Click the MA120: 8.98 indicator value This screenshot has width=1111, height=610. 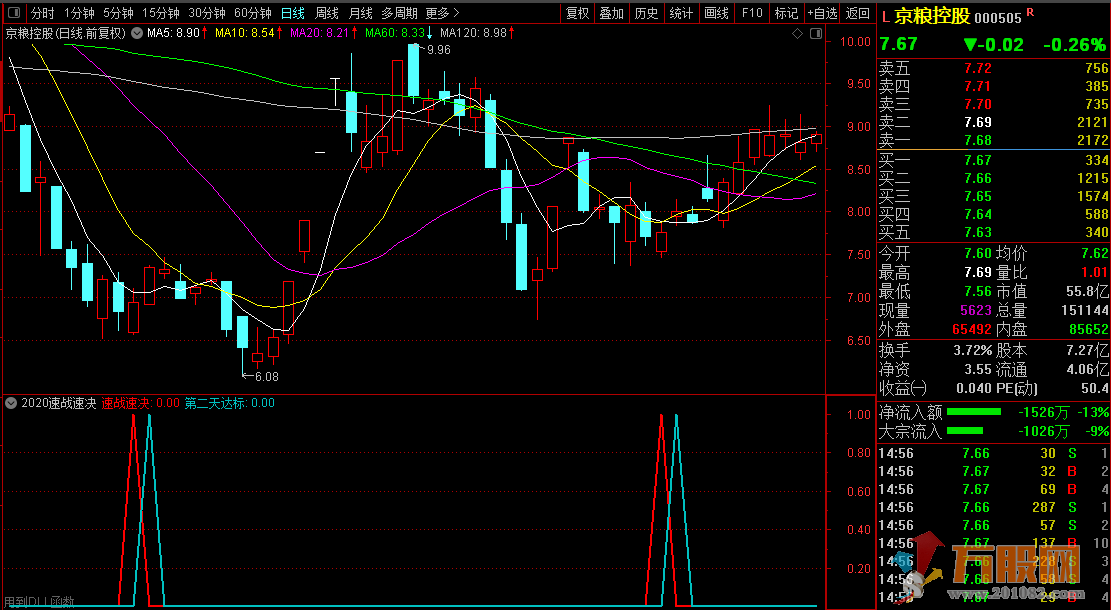(473, 33)
